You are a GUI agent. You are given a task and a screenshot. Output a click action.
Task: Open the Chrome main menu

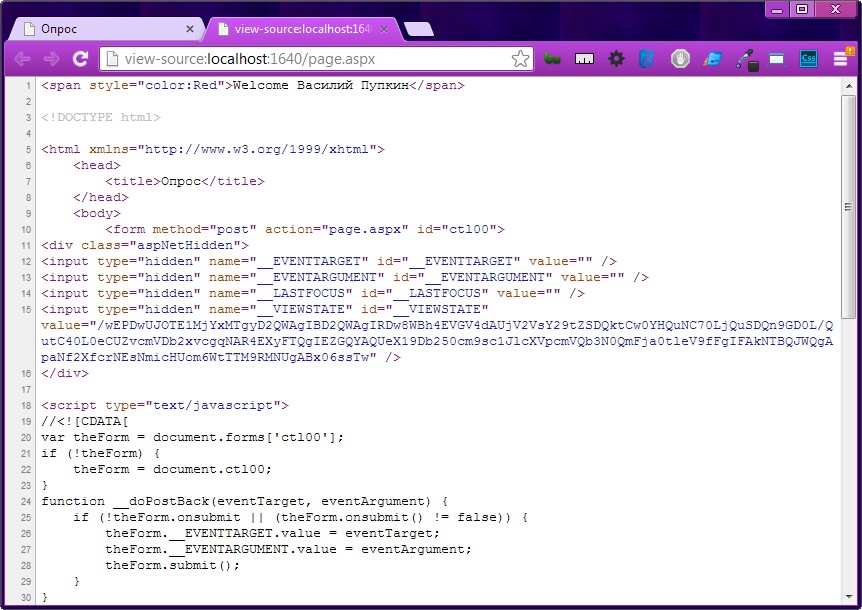click(841, 59)
